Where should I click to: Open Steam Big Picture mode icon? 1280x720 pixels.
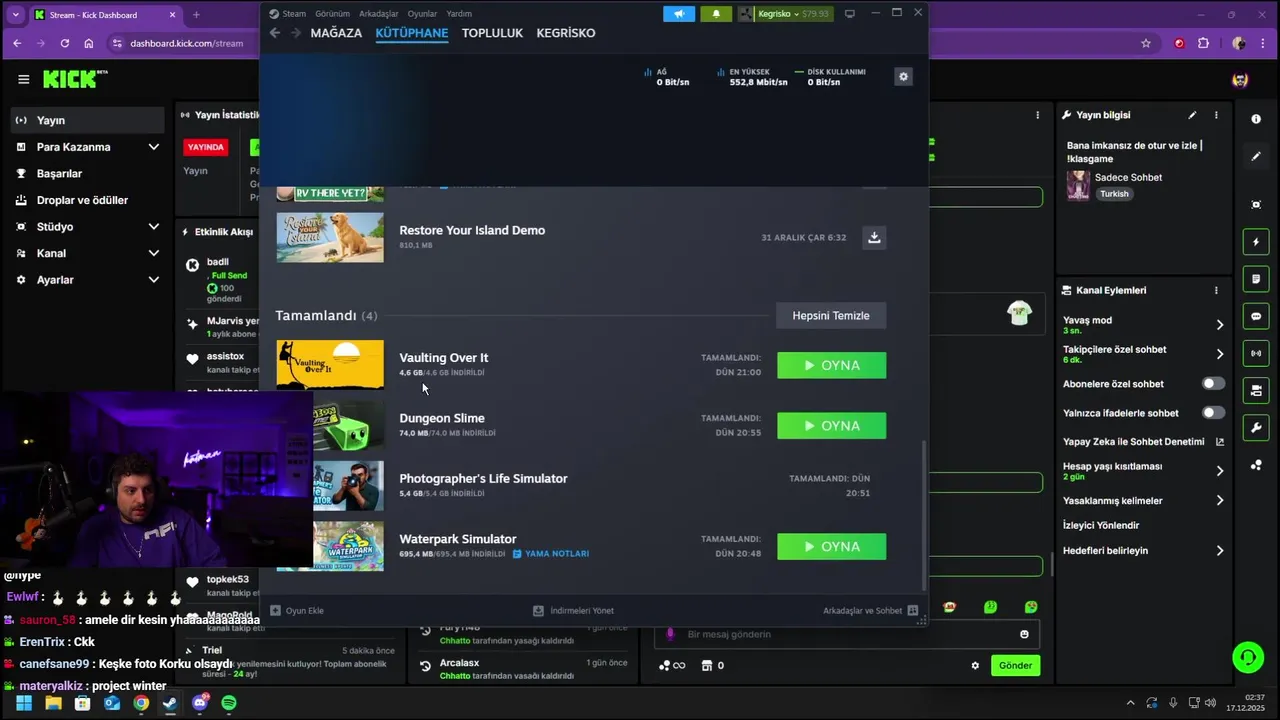[x=850, y=14]
